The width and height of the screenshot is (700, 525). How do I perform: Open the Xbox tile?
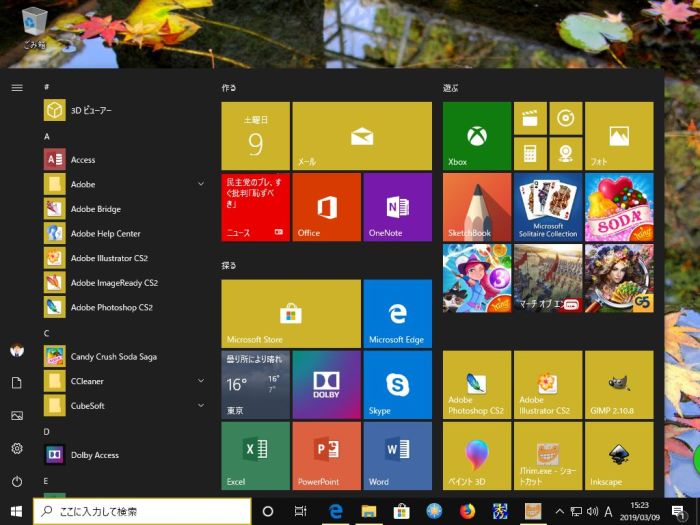[x=476, y=135]
